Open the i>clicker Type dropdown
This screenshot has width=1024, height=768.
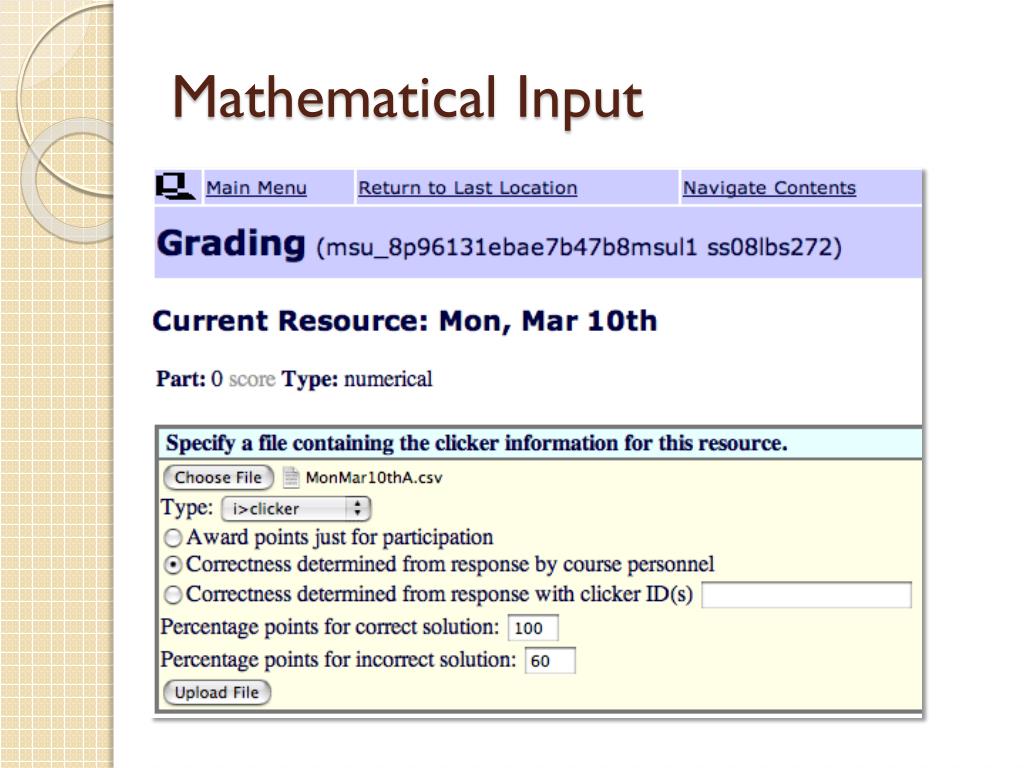[296, 509]
